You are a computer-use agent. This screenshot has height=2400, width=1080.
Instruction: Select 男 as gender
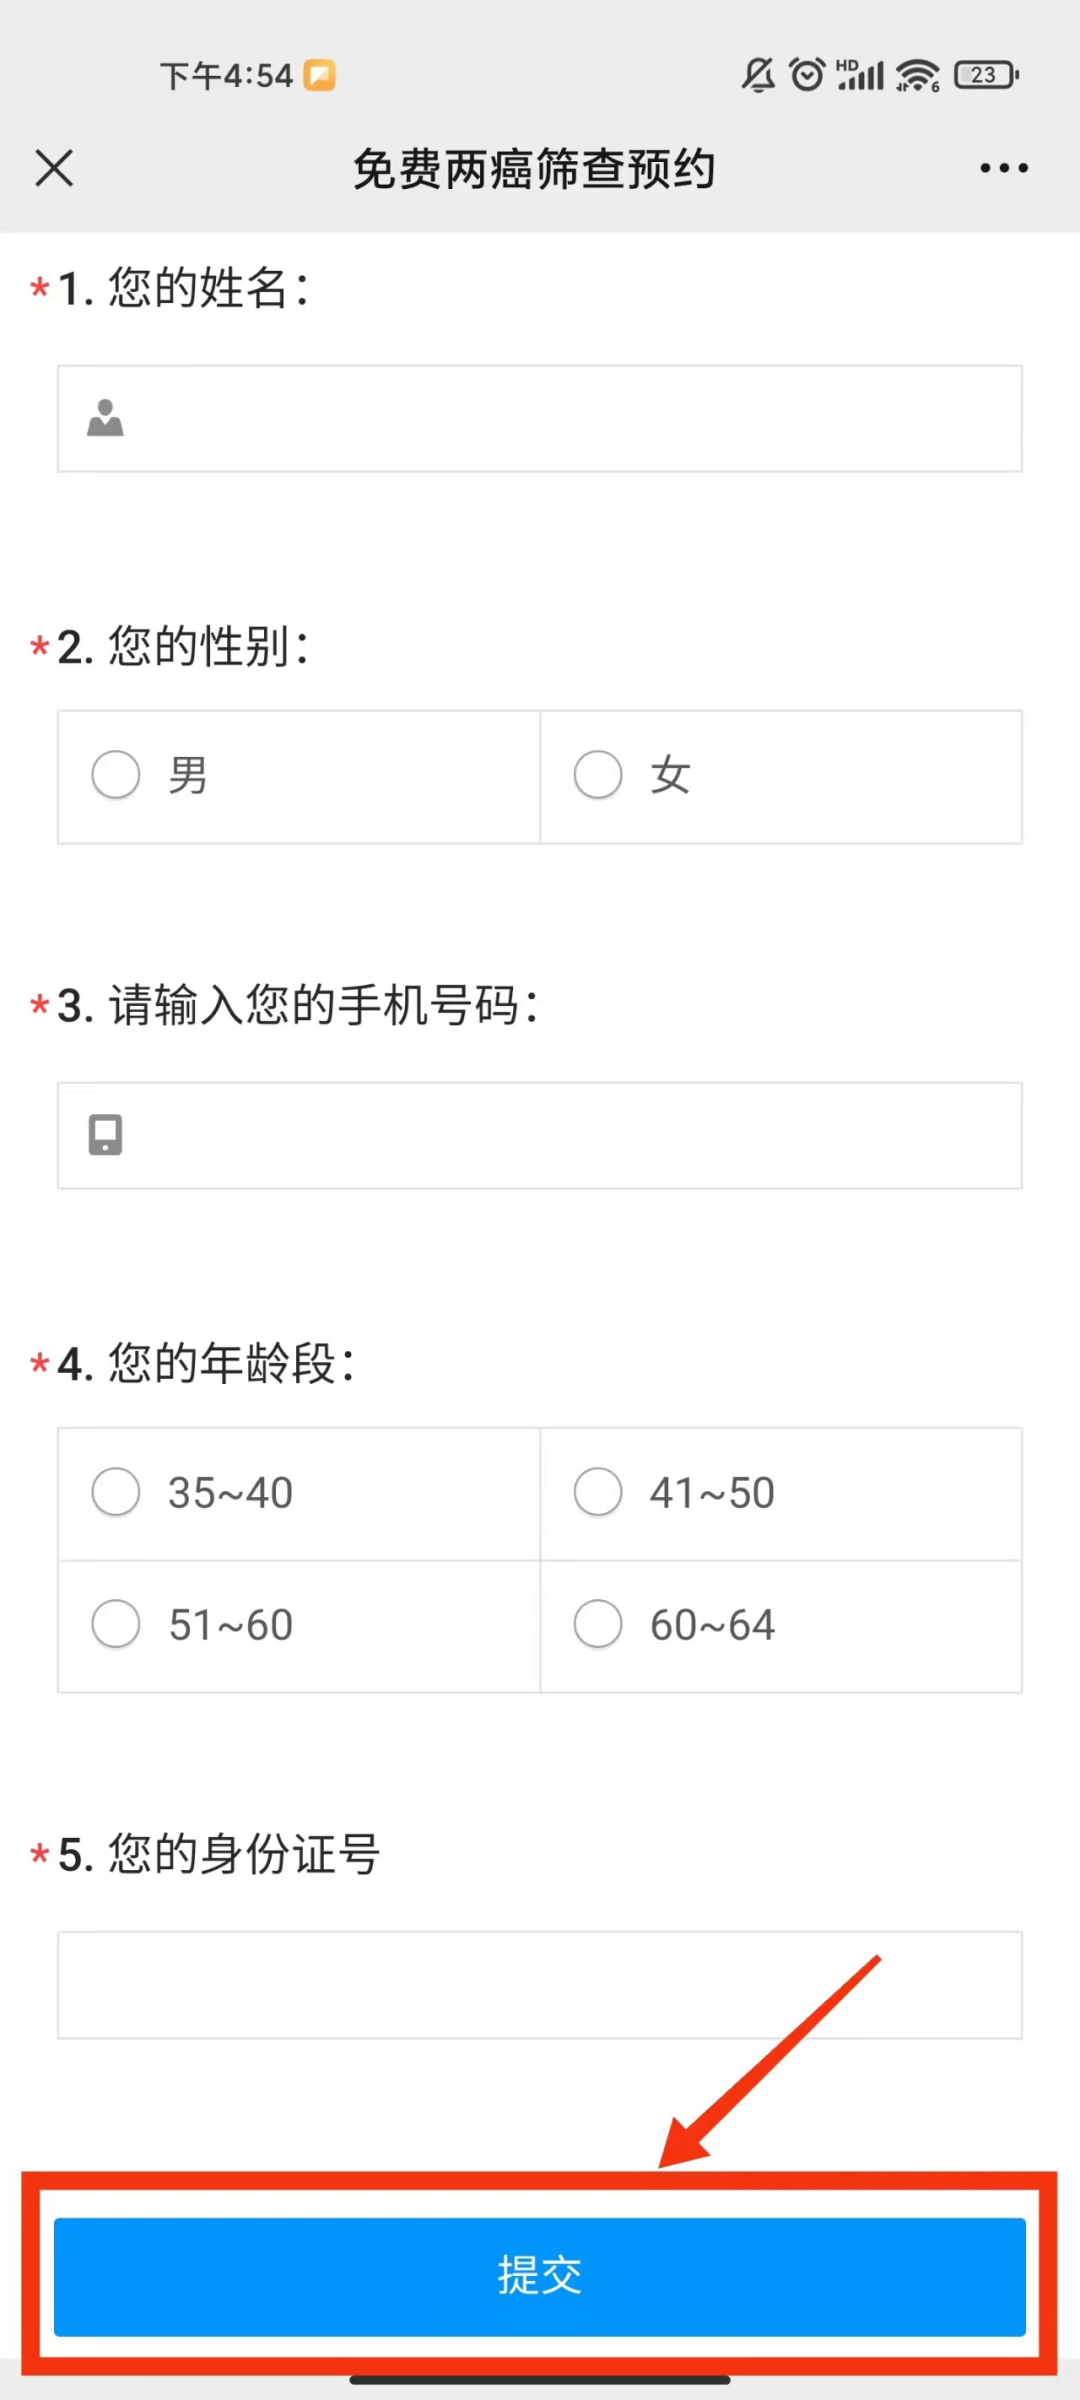(x=116, y=775)
